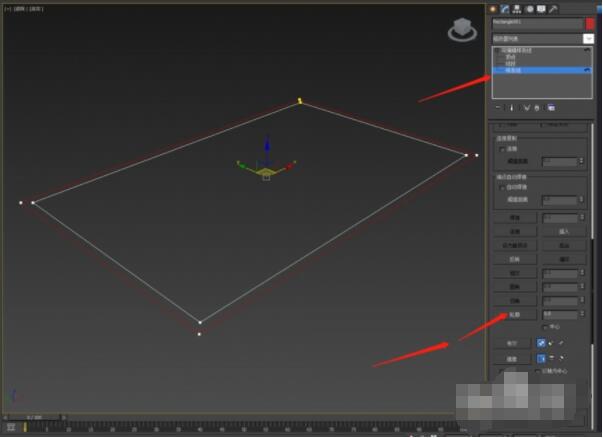The image size is (603, 438).
Task: Select the Boolean union operation icon
Action: click(x=543, y=343)
